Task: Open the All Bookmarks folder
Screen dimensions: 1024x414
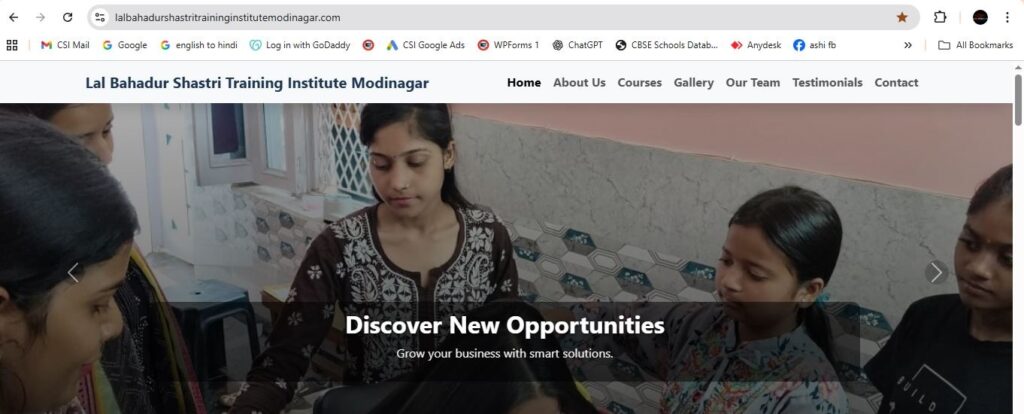Action: pos(976,45)
